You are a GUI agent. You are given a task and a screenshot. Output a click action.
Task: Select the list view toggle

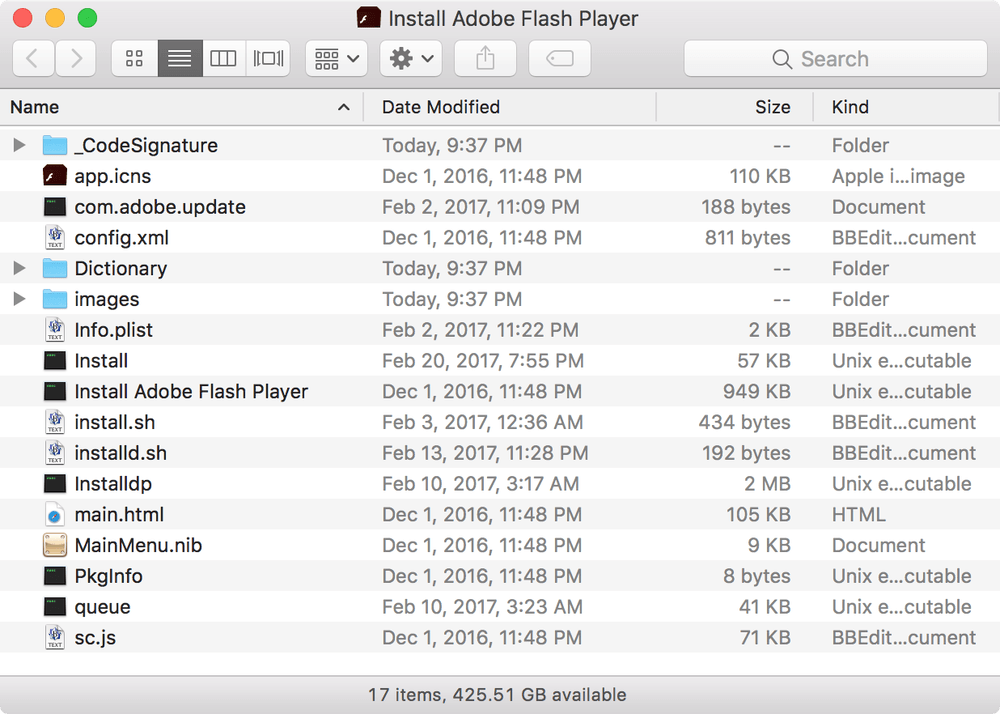[x=180, y=59]
